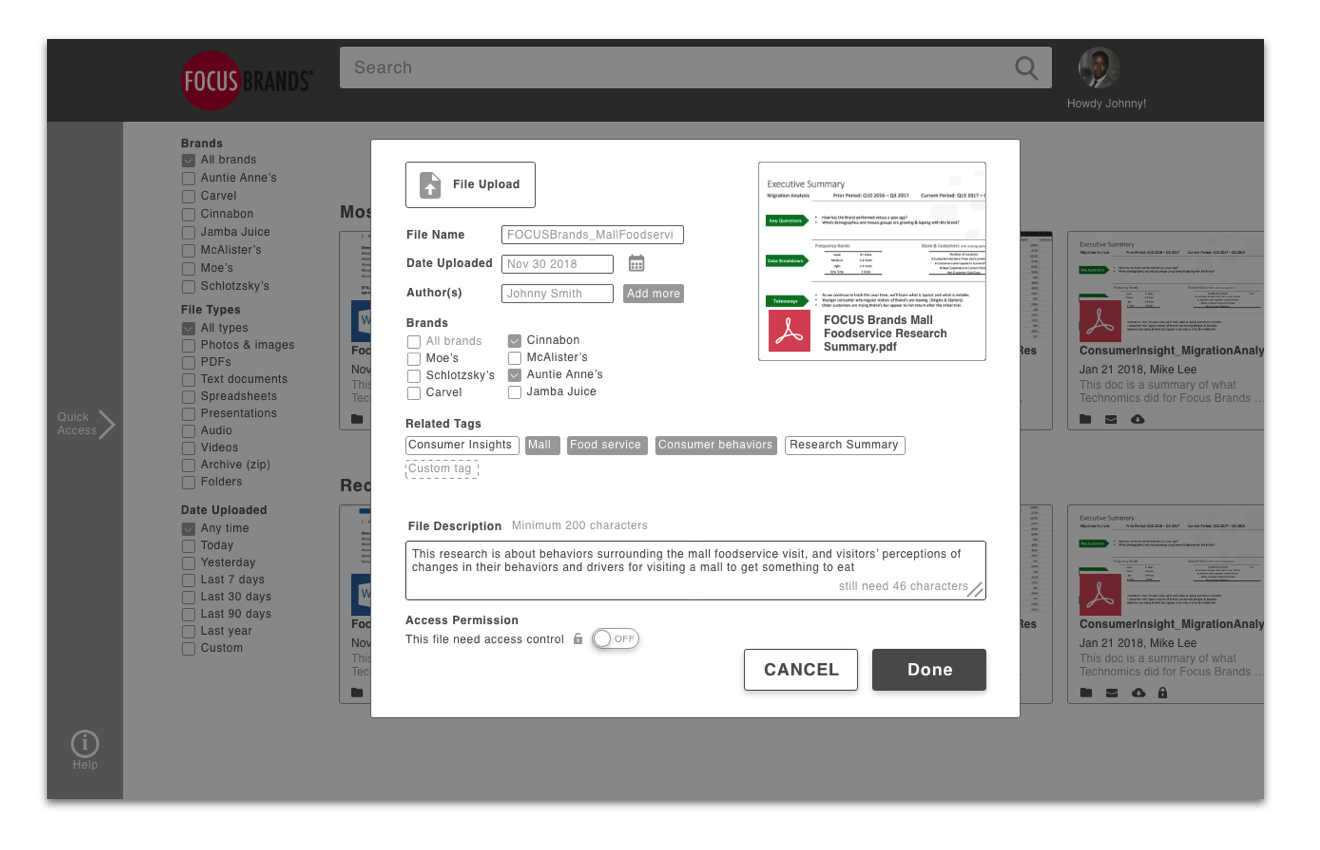Check Moe's in the dialog Brands

[413, 359]
